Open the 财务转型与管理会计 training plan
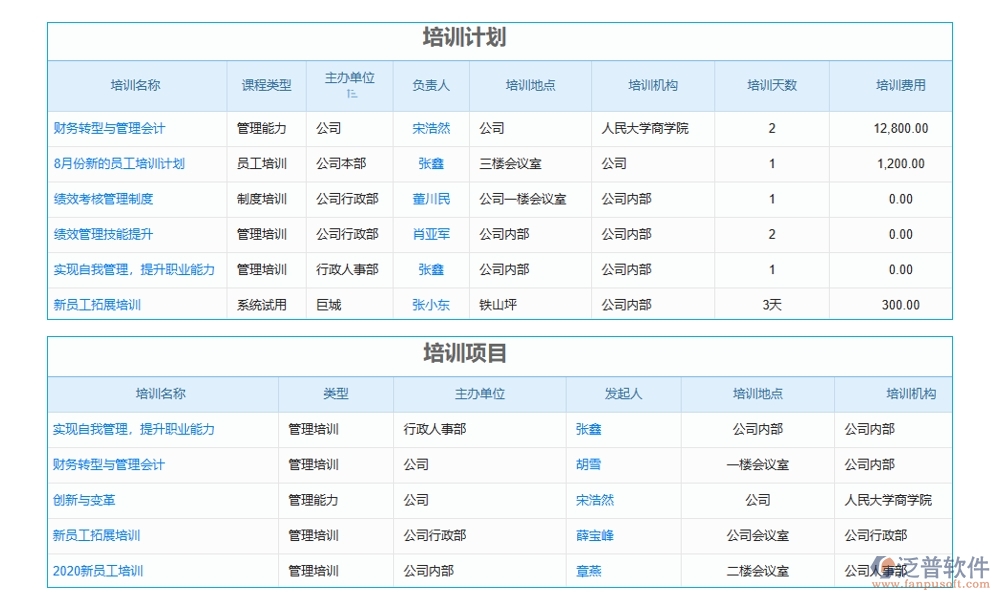This screenshot has width=1000, height=600. (x=111, y=128)
